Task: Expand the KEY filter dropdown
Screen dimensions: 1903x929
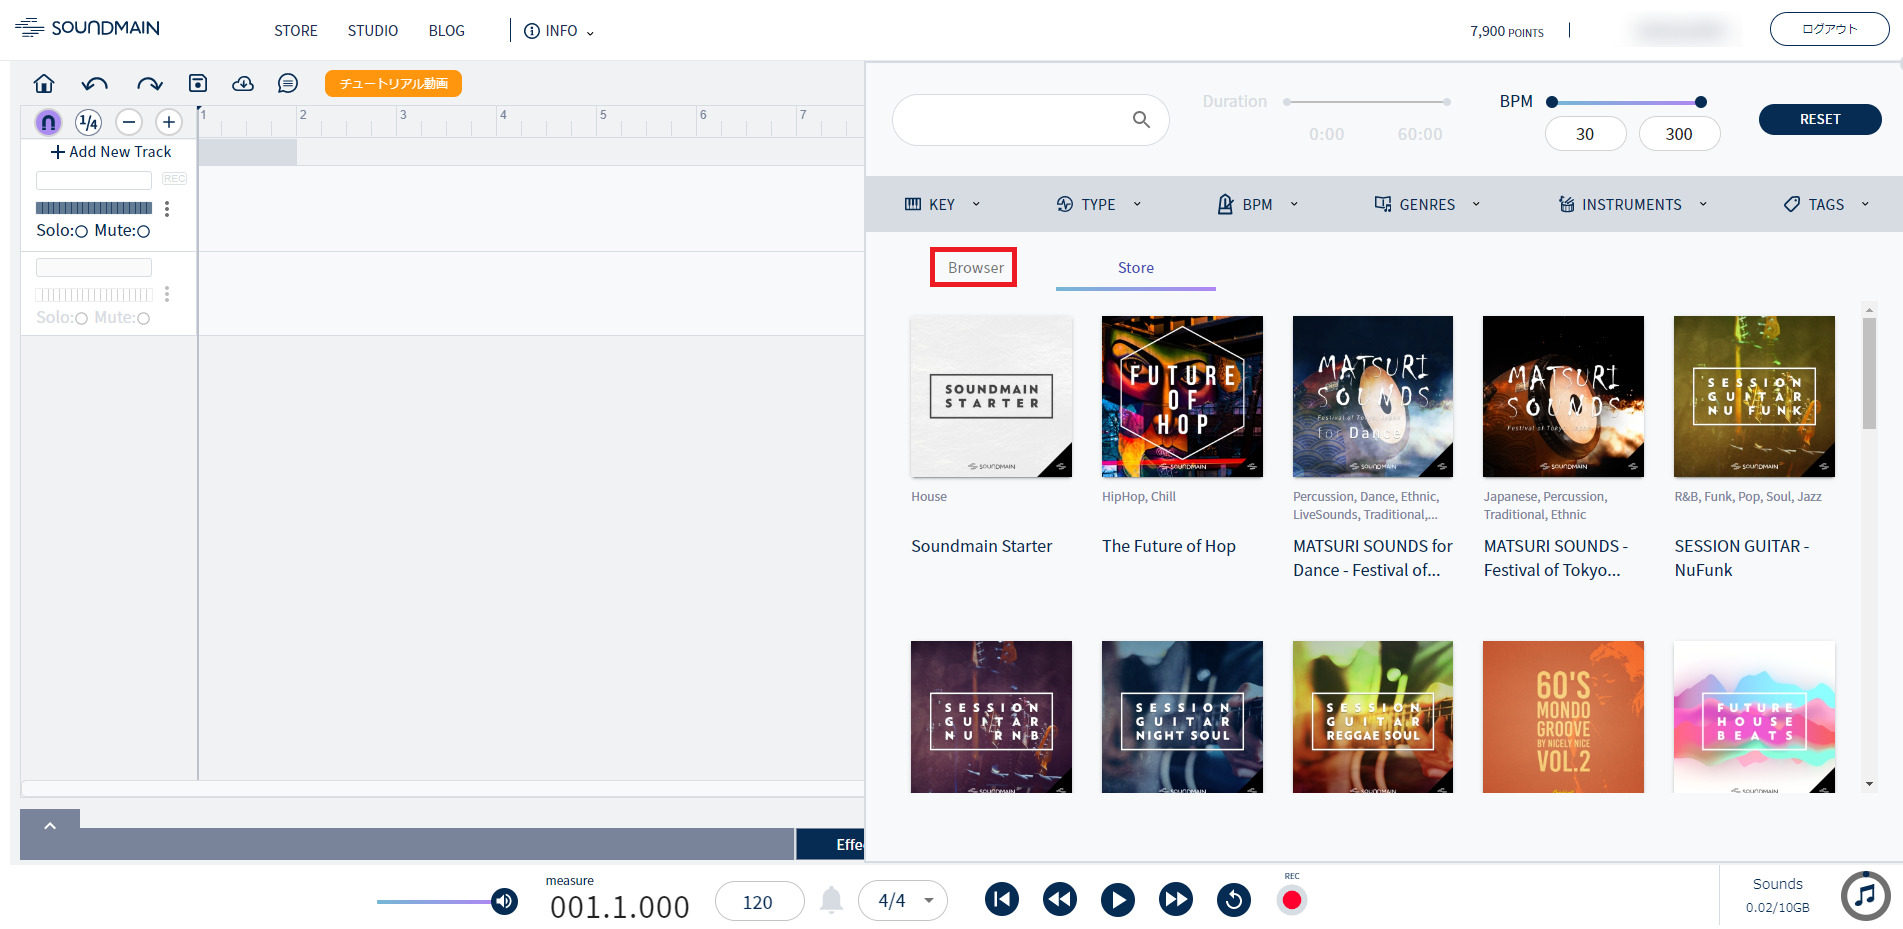Action: click(942, 204)
